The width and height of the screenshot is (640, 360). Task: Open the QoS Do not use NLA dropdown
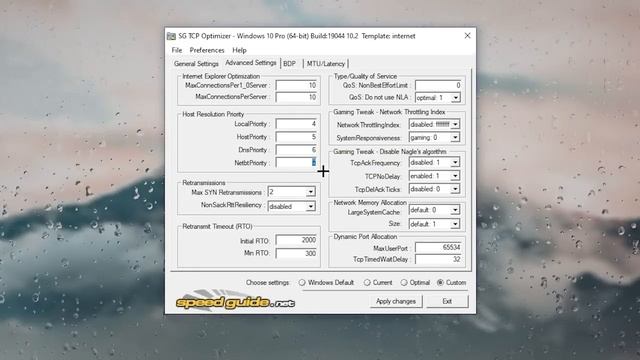coord(456,98)
